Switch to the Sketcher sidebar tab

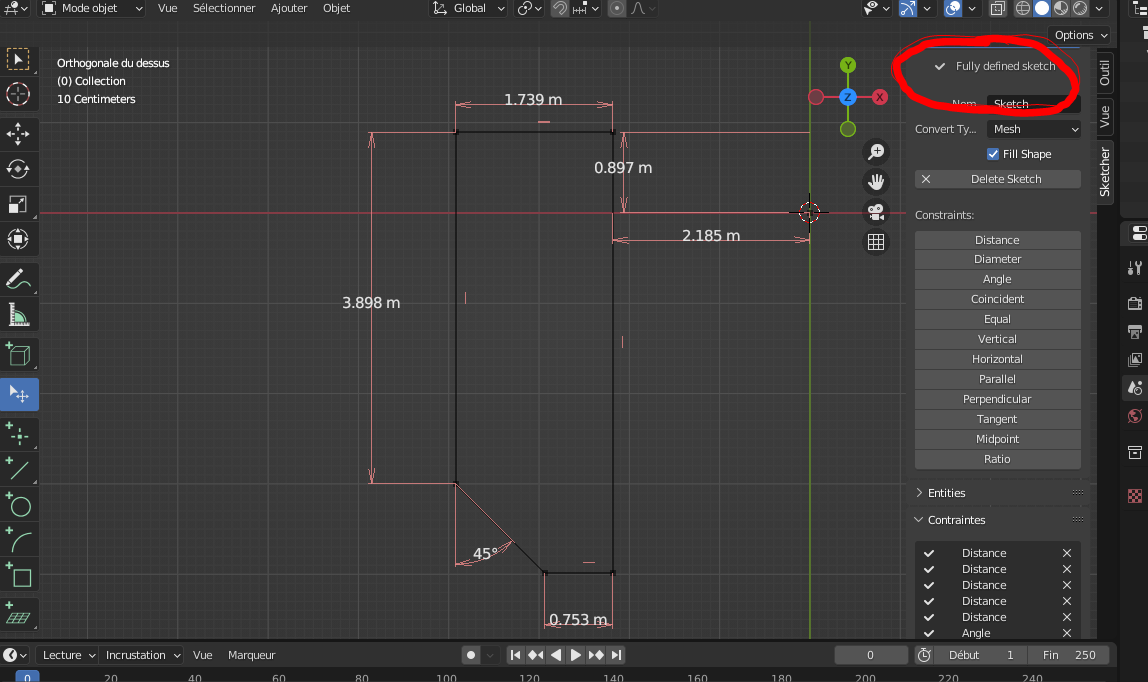[1105, 172]
